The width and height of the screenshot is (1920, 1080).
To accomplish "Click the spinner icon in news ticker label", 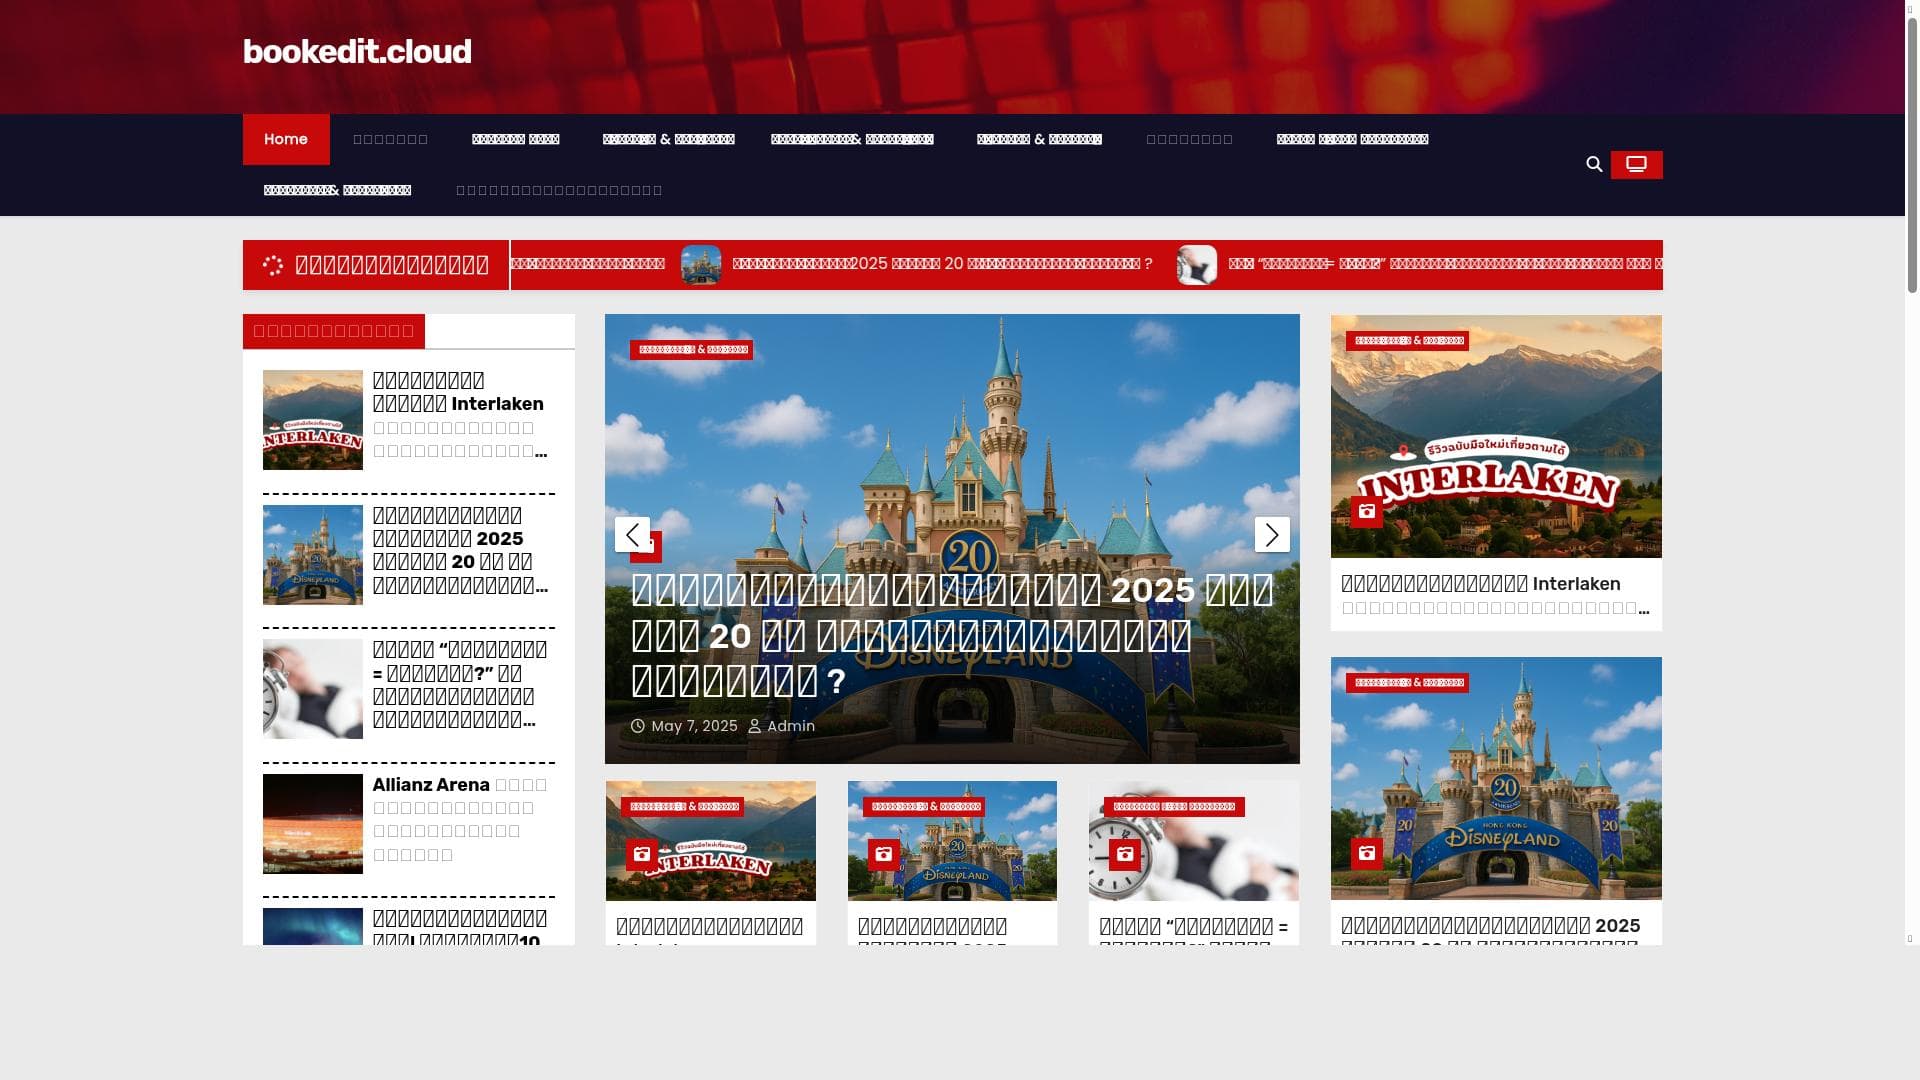I will click(x=273, y=265).
